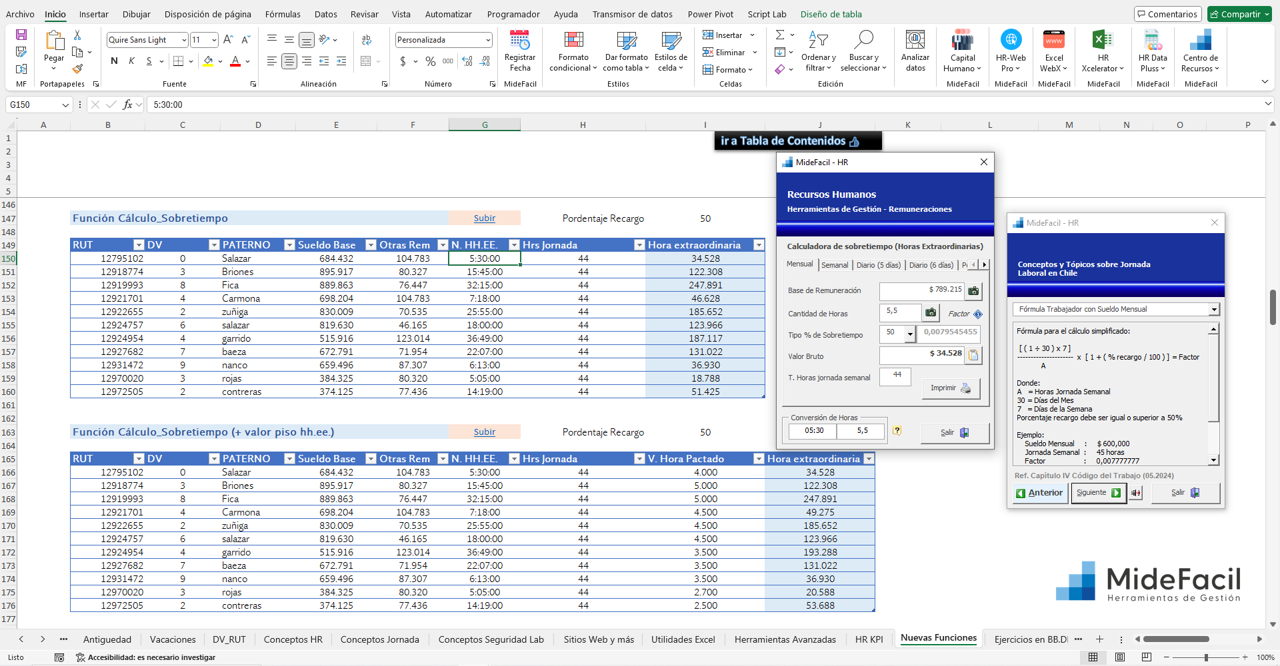Click the yellow help question mark icon

(x=897, y=431)
